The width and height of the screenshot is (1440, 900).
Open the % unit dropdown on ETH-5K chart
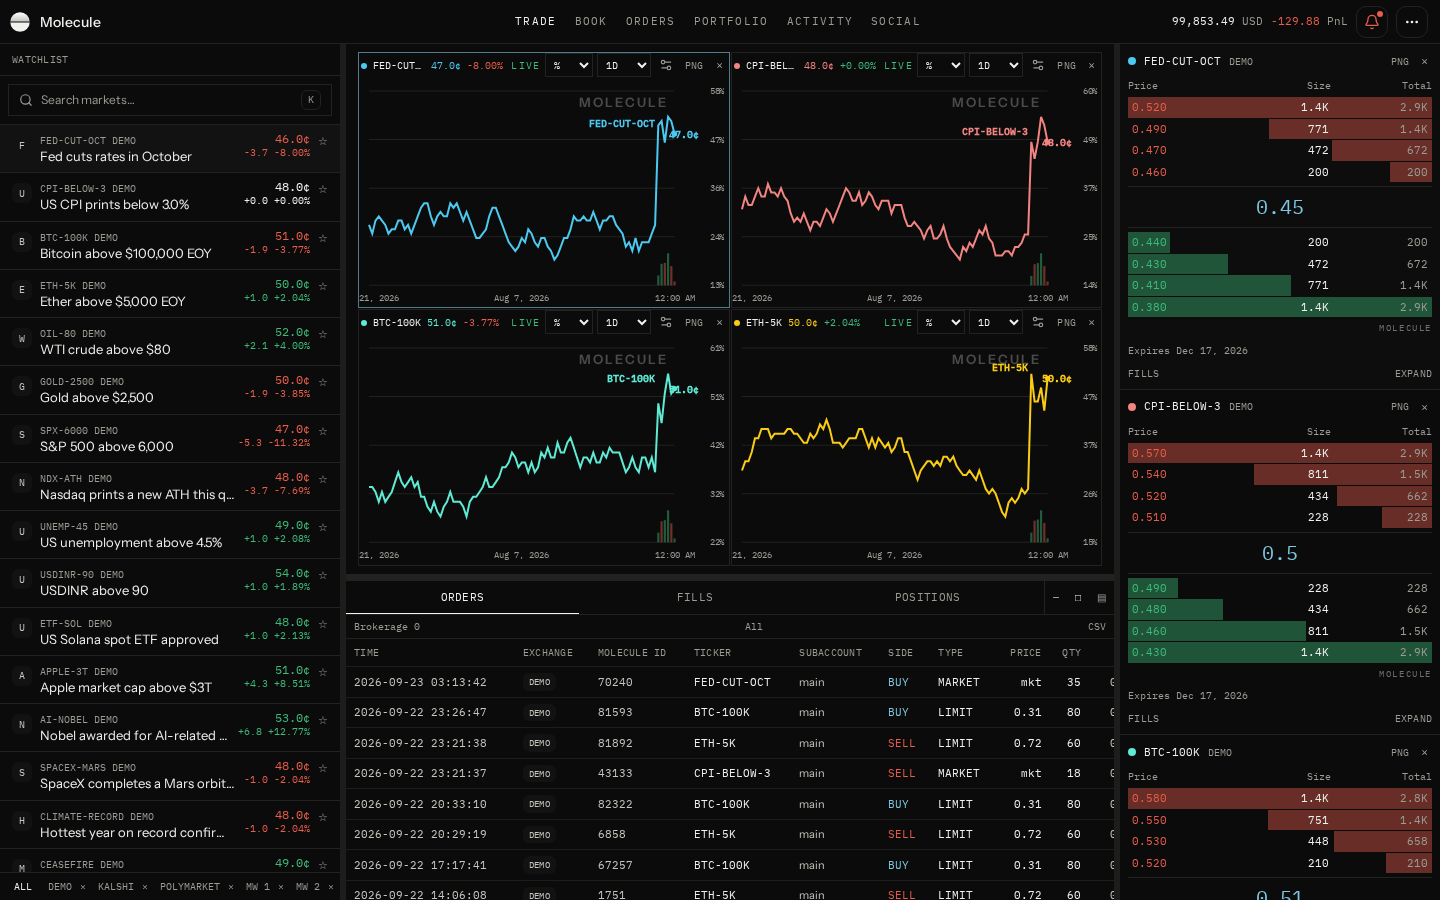coord(942,323)
